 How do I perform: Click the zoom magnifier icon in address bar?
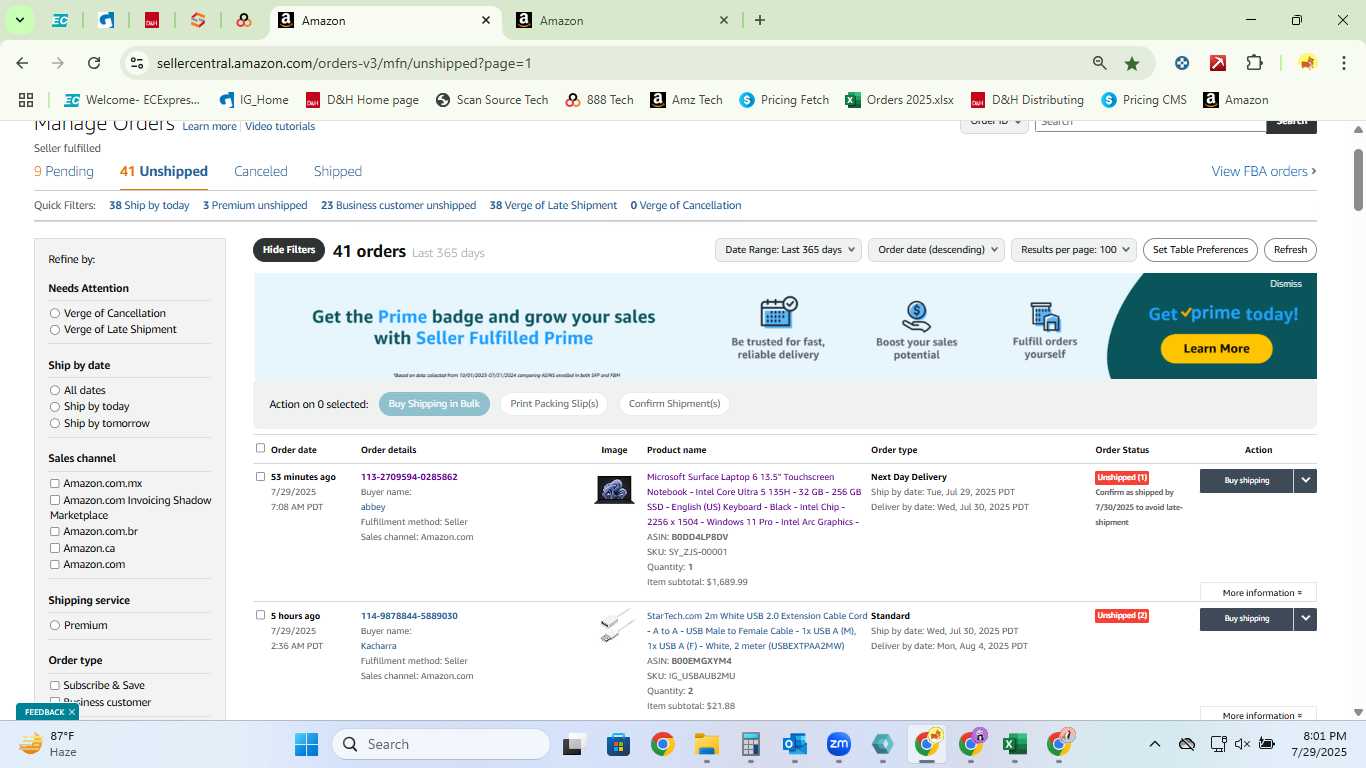[x=1099, y=63]
